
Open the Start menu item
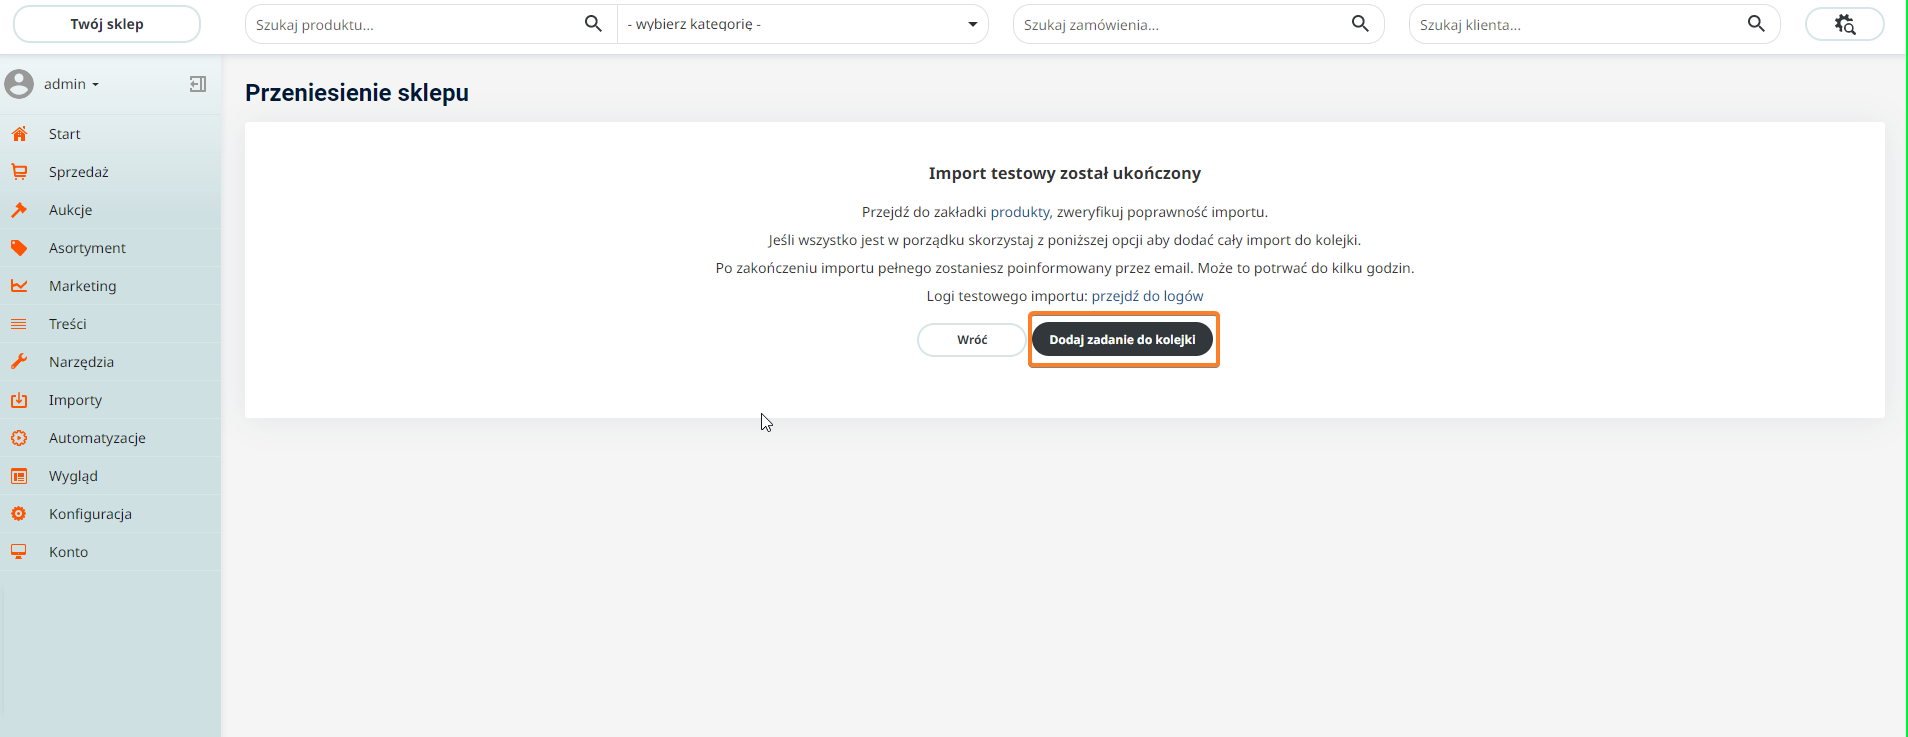click(110, 134)
